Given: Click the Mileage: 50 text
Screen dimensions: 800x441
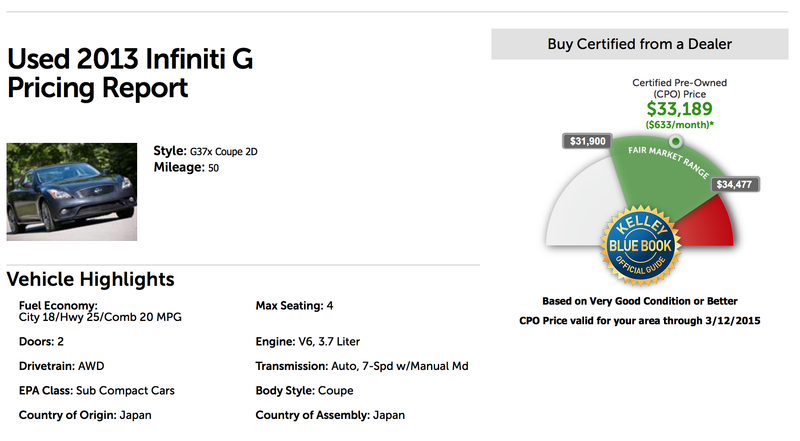Looking at the screenshot, I should pyautogui.click(x=186, y=167).
